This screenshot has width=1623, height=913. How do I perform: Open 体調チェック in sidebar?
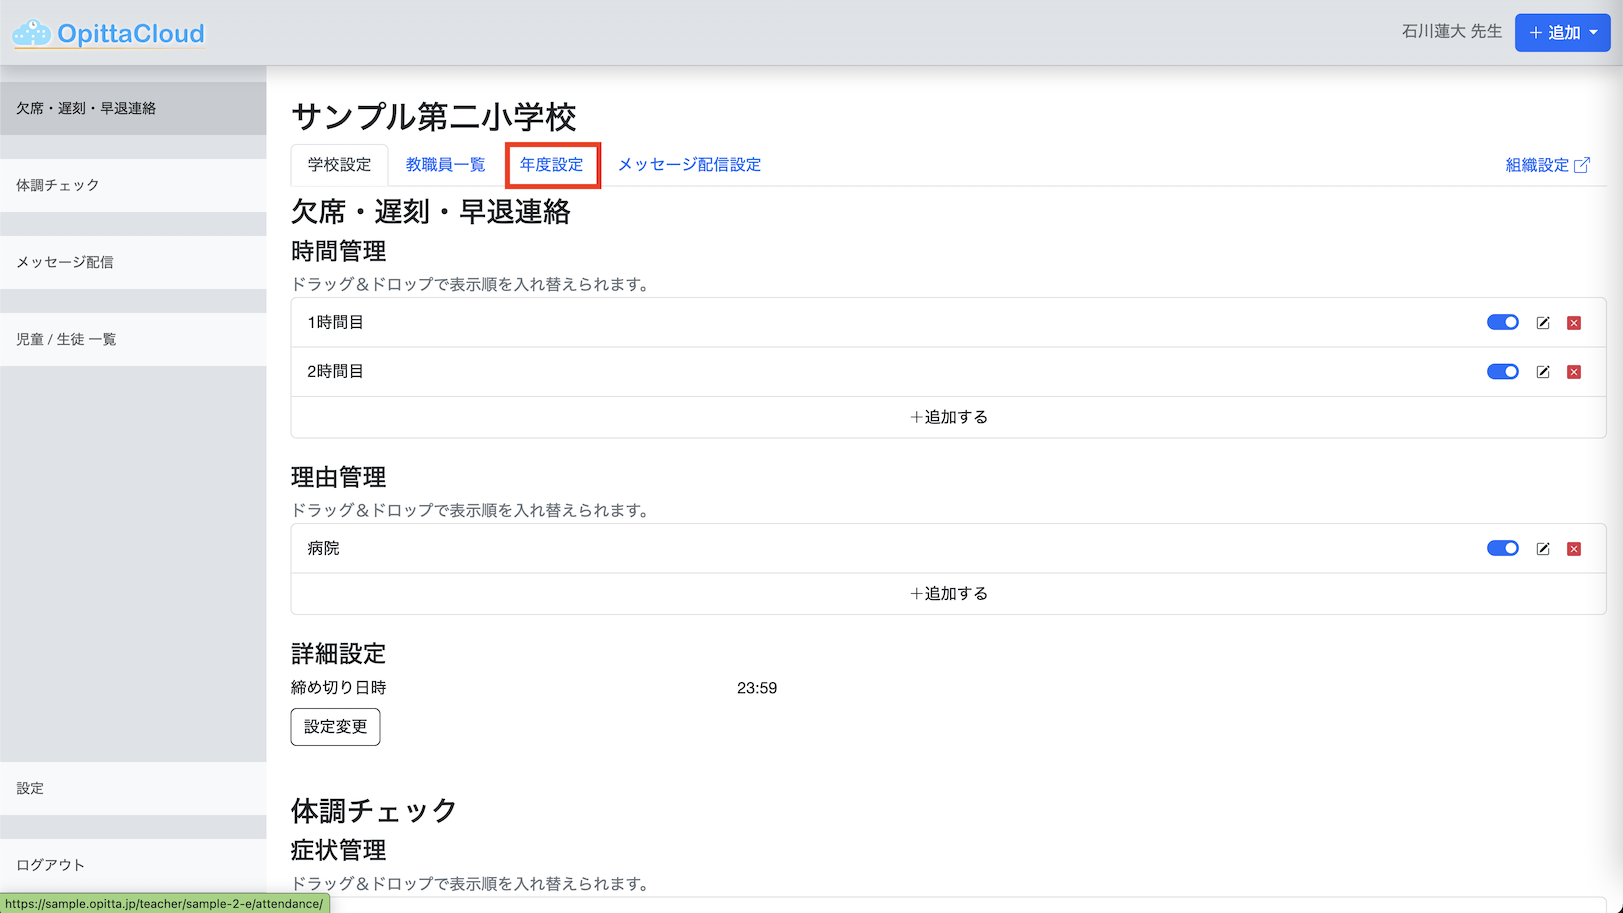[x=133, y=185]
